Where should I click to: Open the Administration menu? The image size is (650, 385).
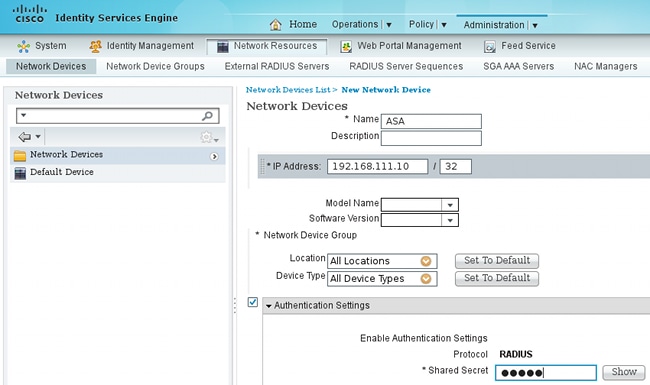click(x=494, y=25)
